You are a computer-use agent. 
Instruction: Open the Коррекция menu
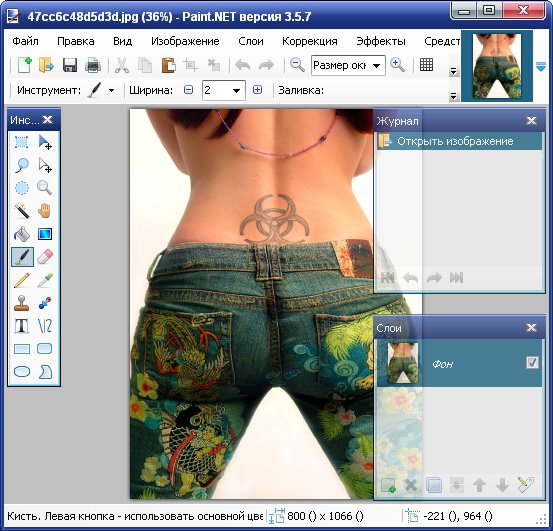[x=310, y=41]
